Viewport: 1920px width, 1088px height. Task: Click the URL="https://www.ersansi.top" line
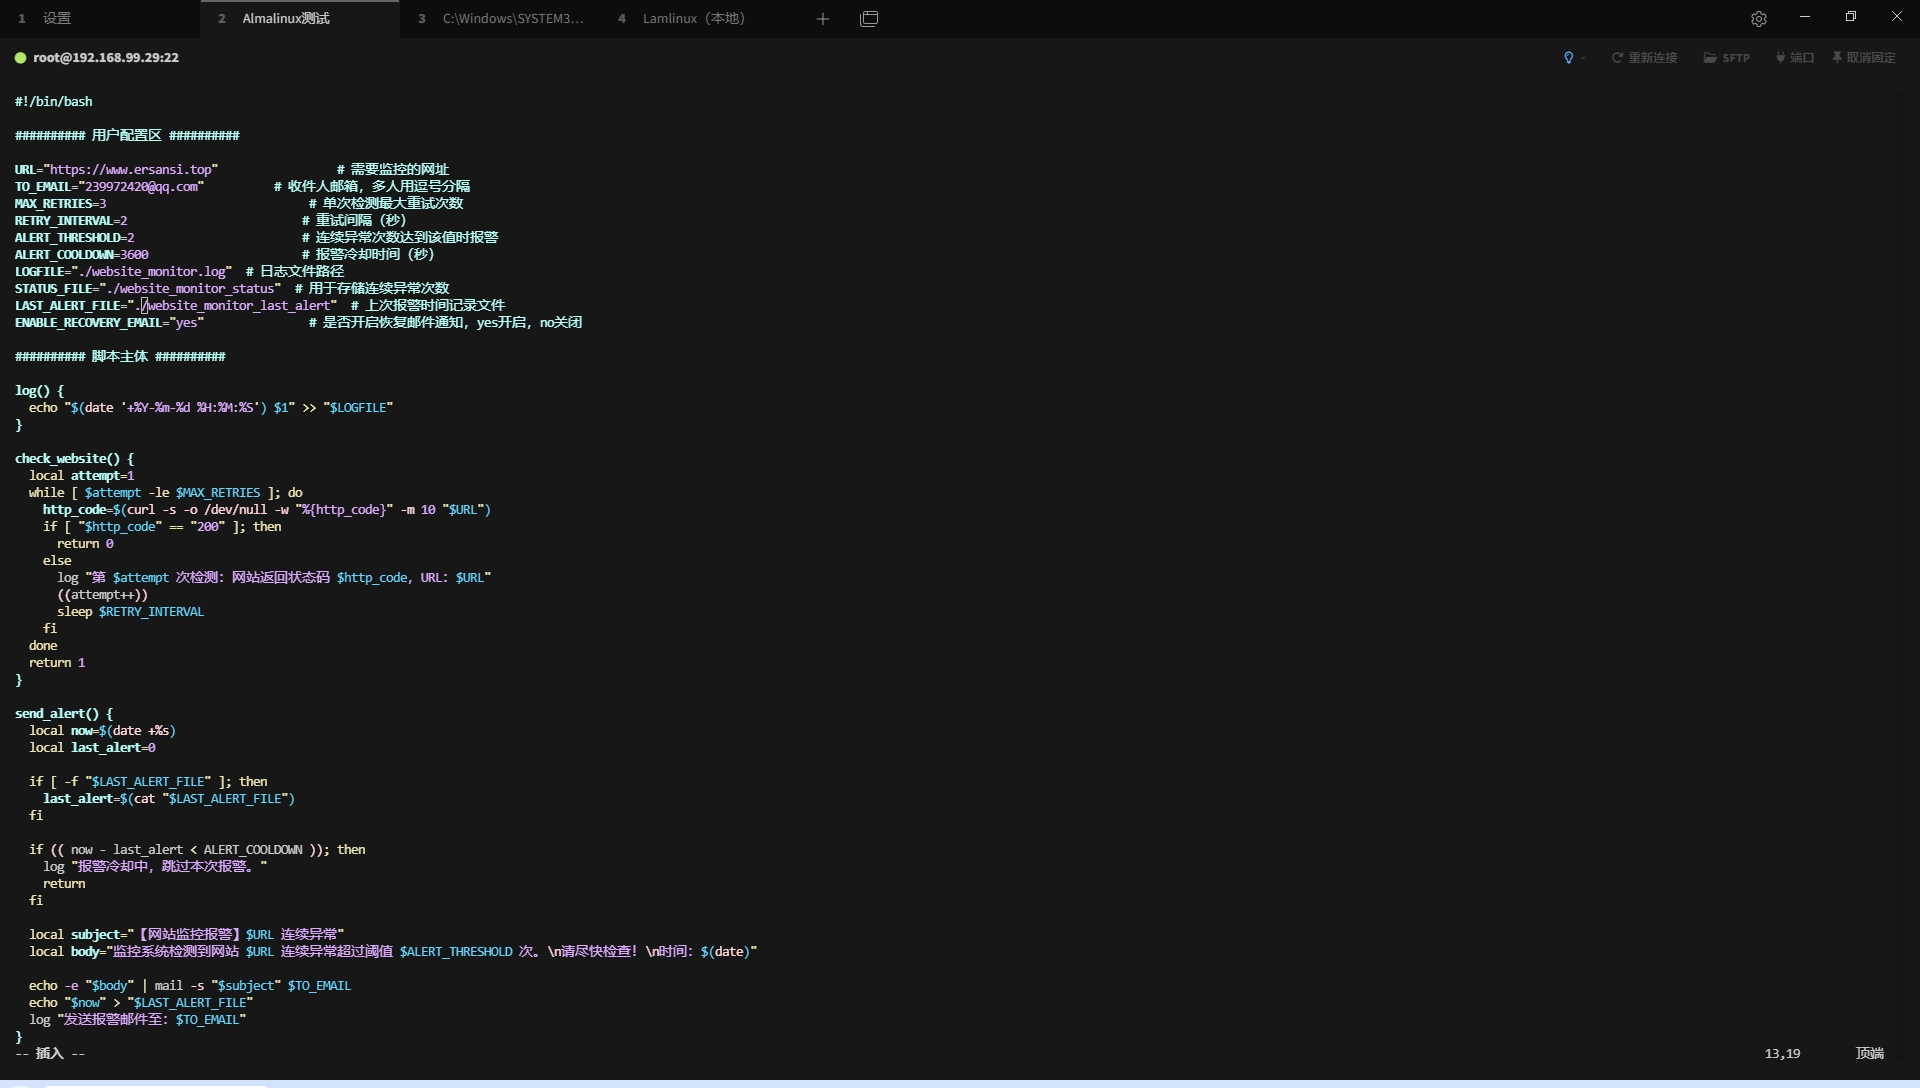click(116, 170)
